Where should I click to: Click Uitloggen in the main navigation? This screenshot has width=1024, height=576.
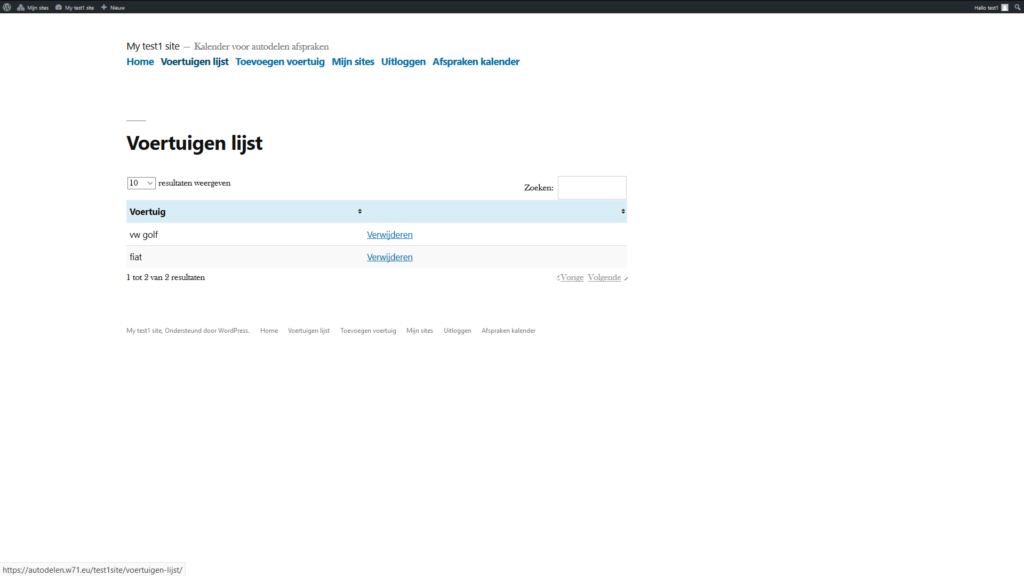pos(403,62)
